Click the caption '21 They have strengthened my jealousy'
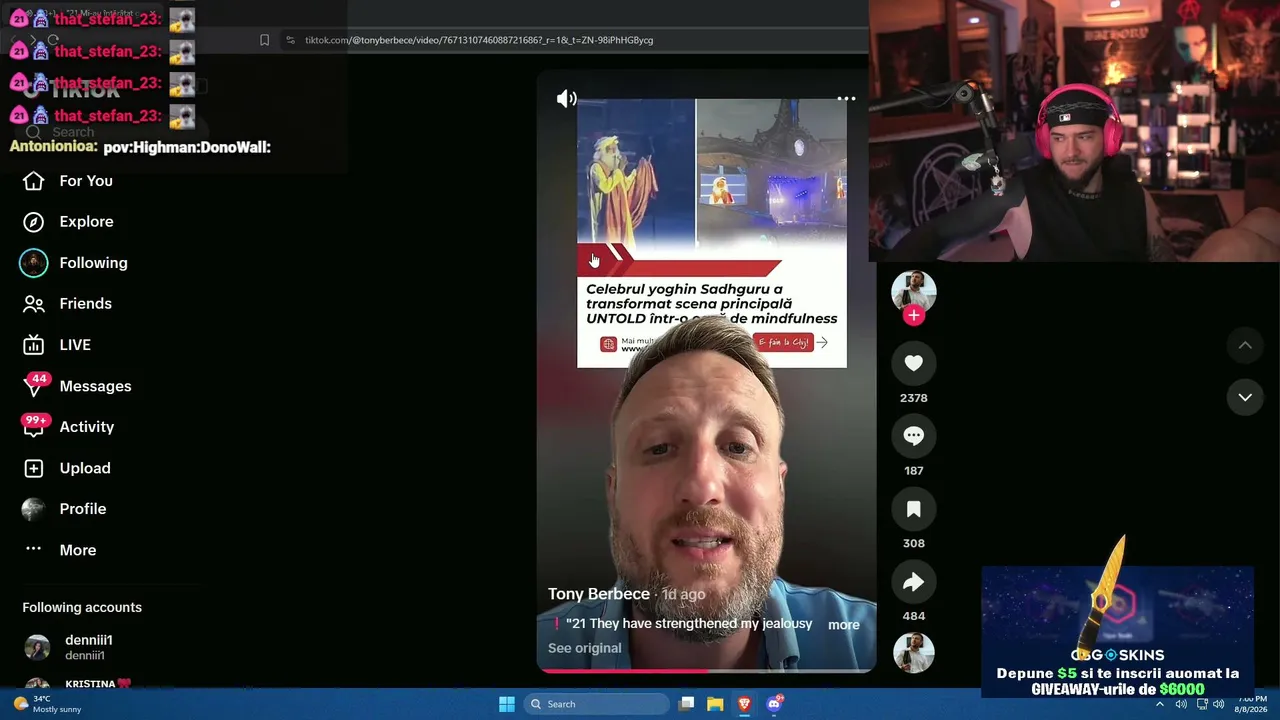Screen dimensions: 1280x720 pos(689,624)
